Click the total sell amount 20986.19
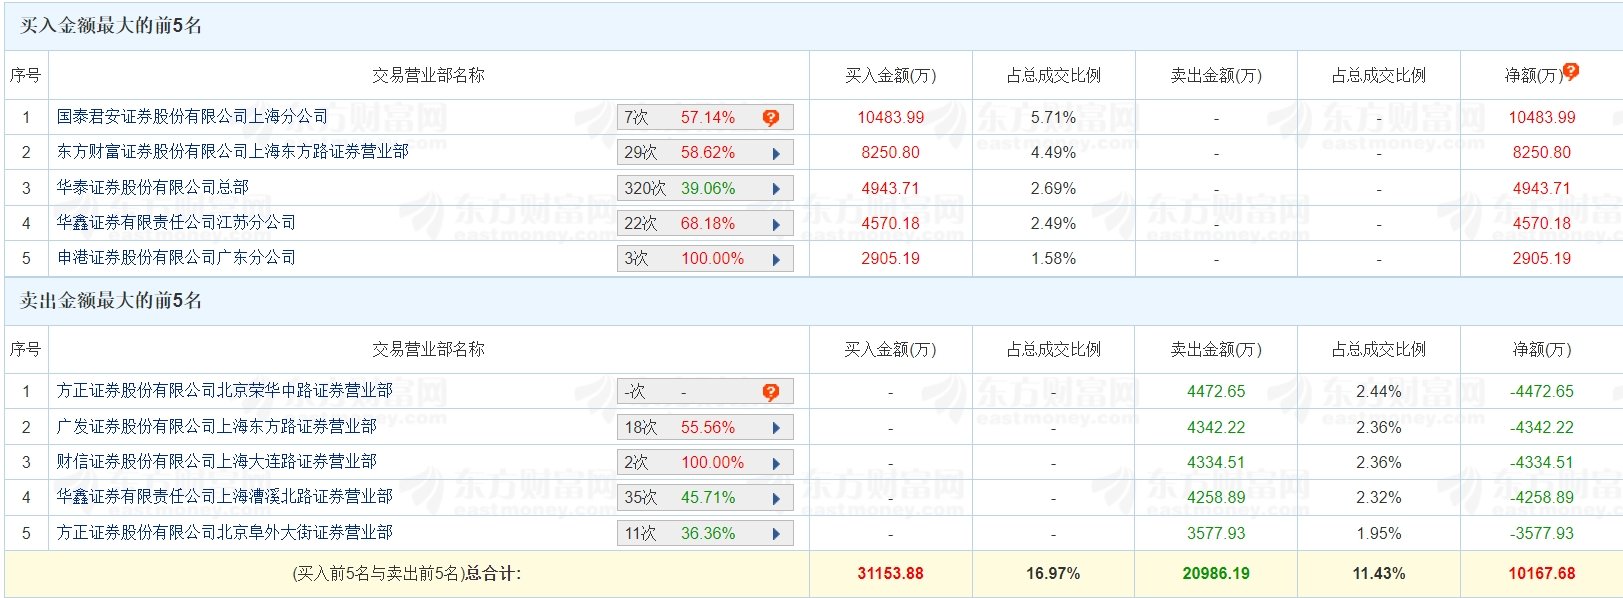1623x598 pixels. click(1216, 574)
